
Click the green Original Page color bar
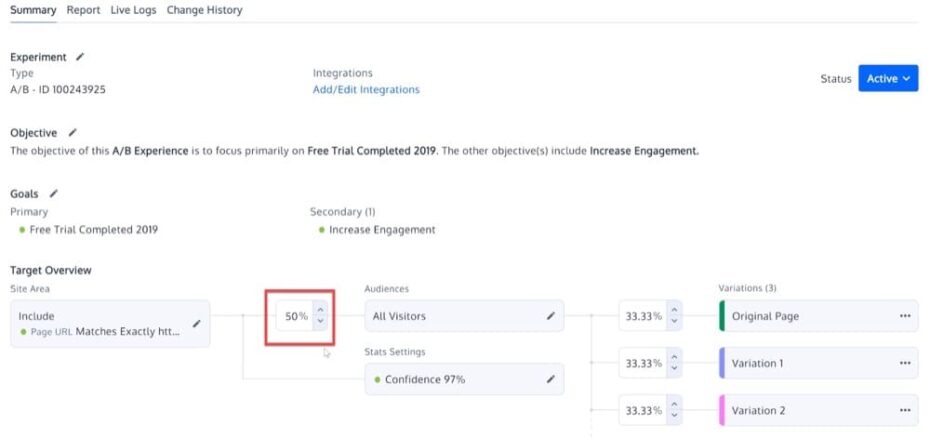point(722,316)
